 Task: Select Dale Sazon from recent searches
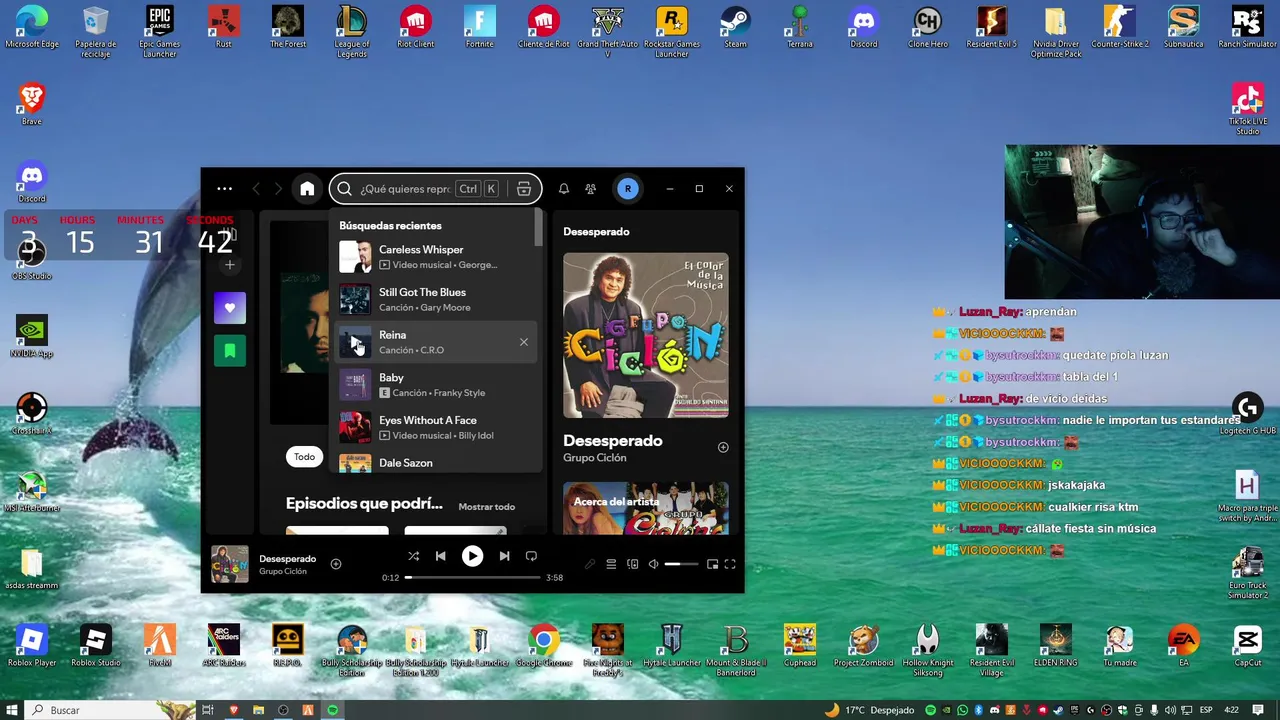pos(435,462)
